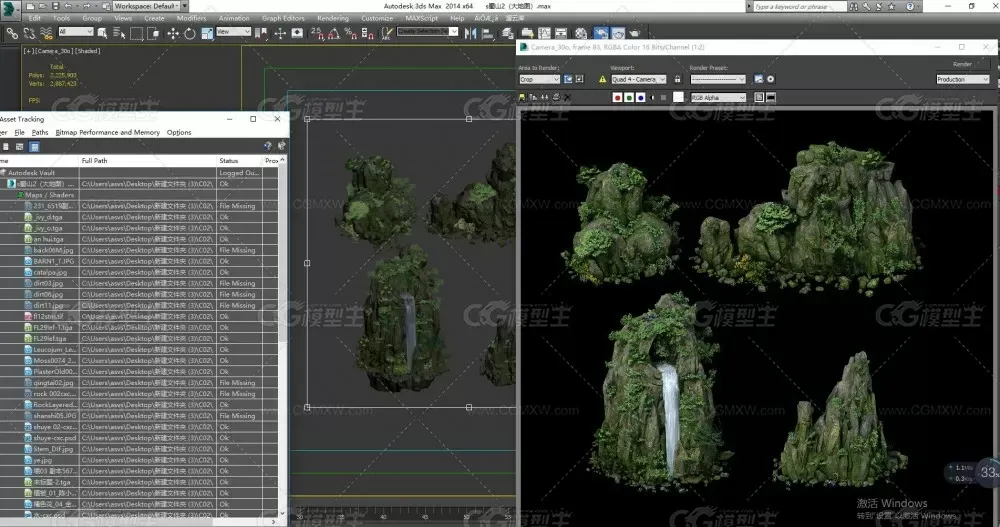Toggle the Spinner Snap icon
1000x527 pixels.
(x=367, y=33)
